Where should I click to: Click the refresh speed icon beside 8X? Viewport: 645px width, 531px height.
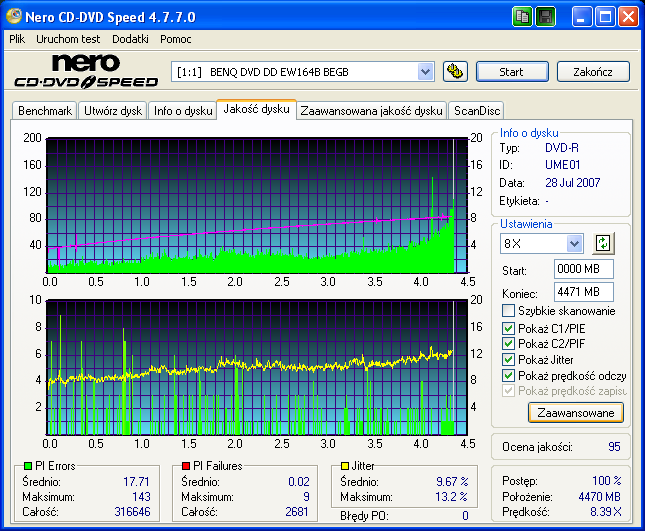coord(603,243)
